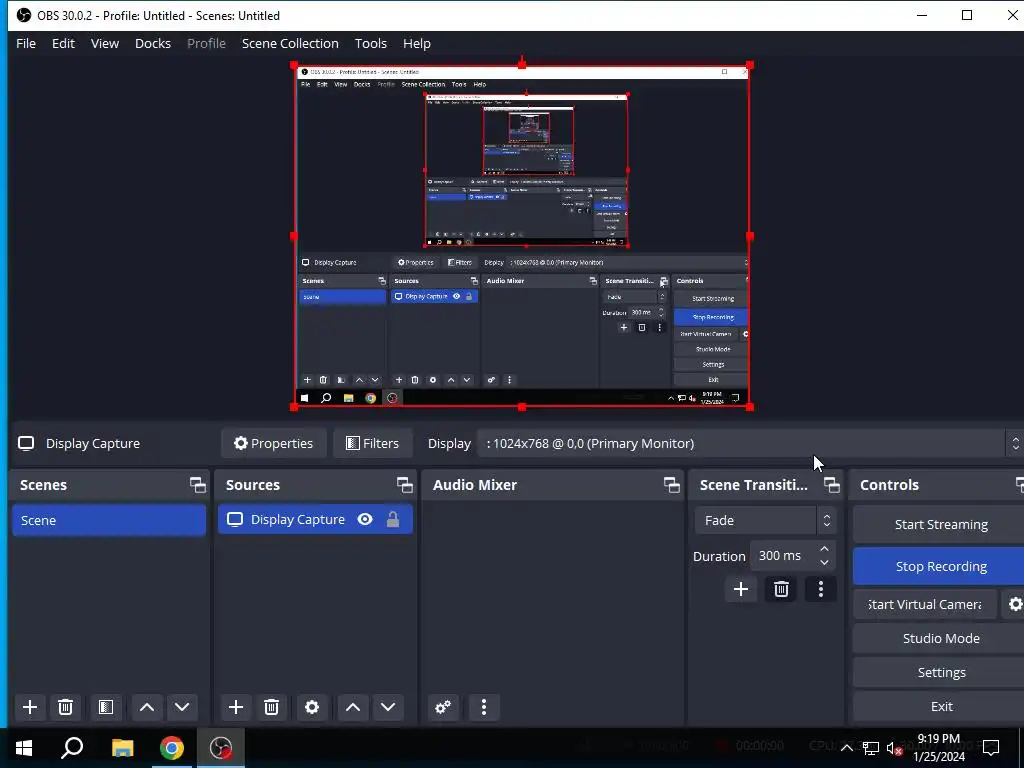The height and width of the screenshot is (768, 1024).
Task: Open advanced audio properties gears icon
Action: [x=443, y=707]
